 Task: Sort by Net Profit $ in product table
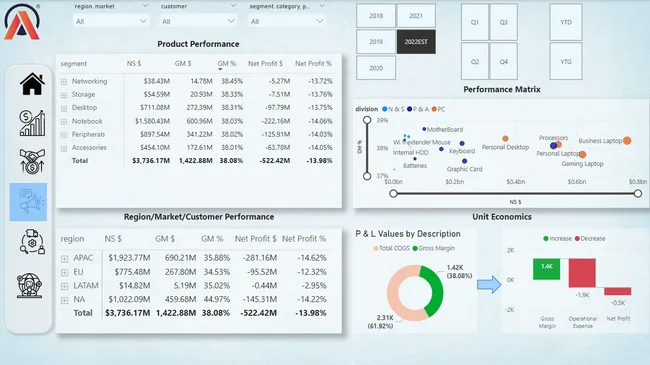tap(265, 63)
